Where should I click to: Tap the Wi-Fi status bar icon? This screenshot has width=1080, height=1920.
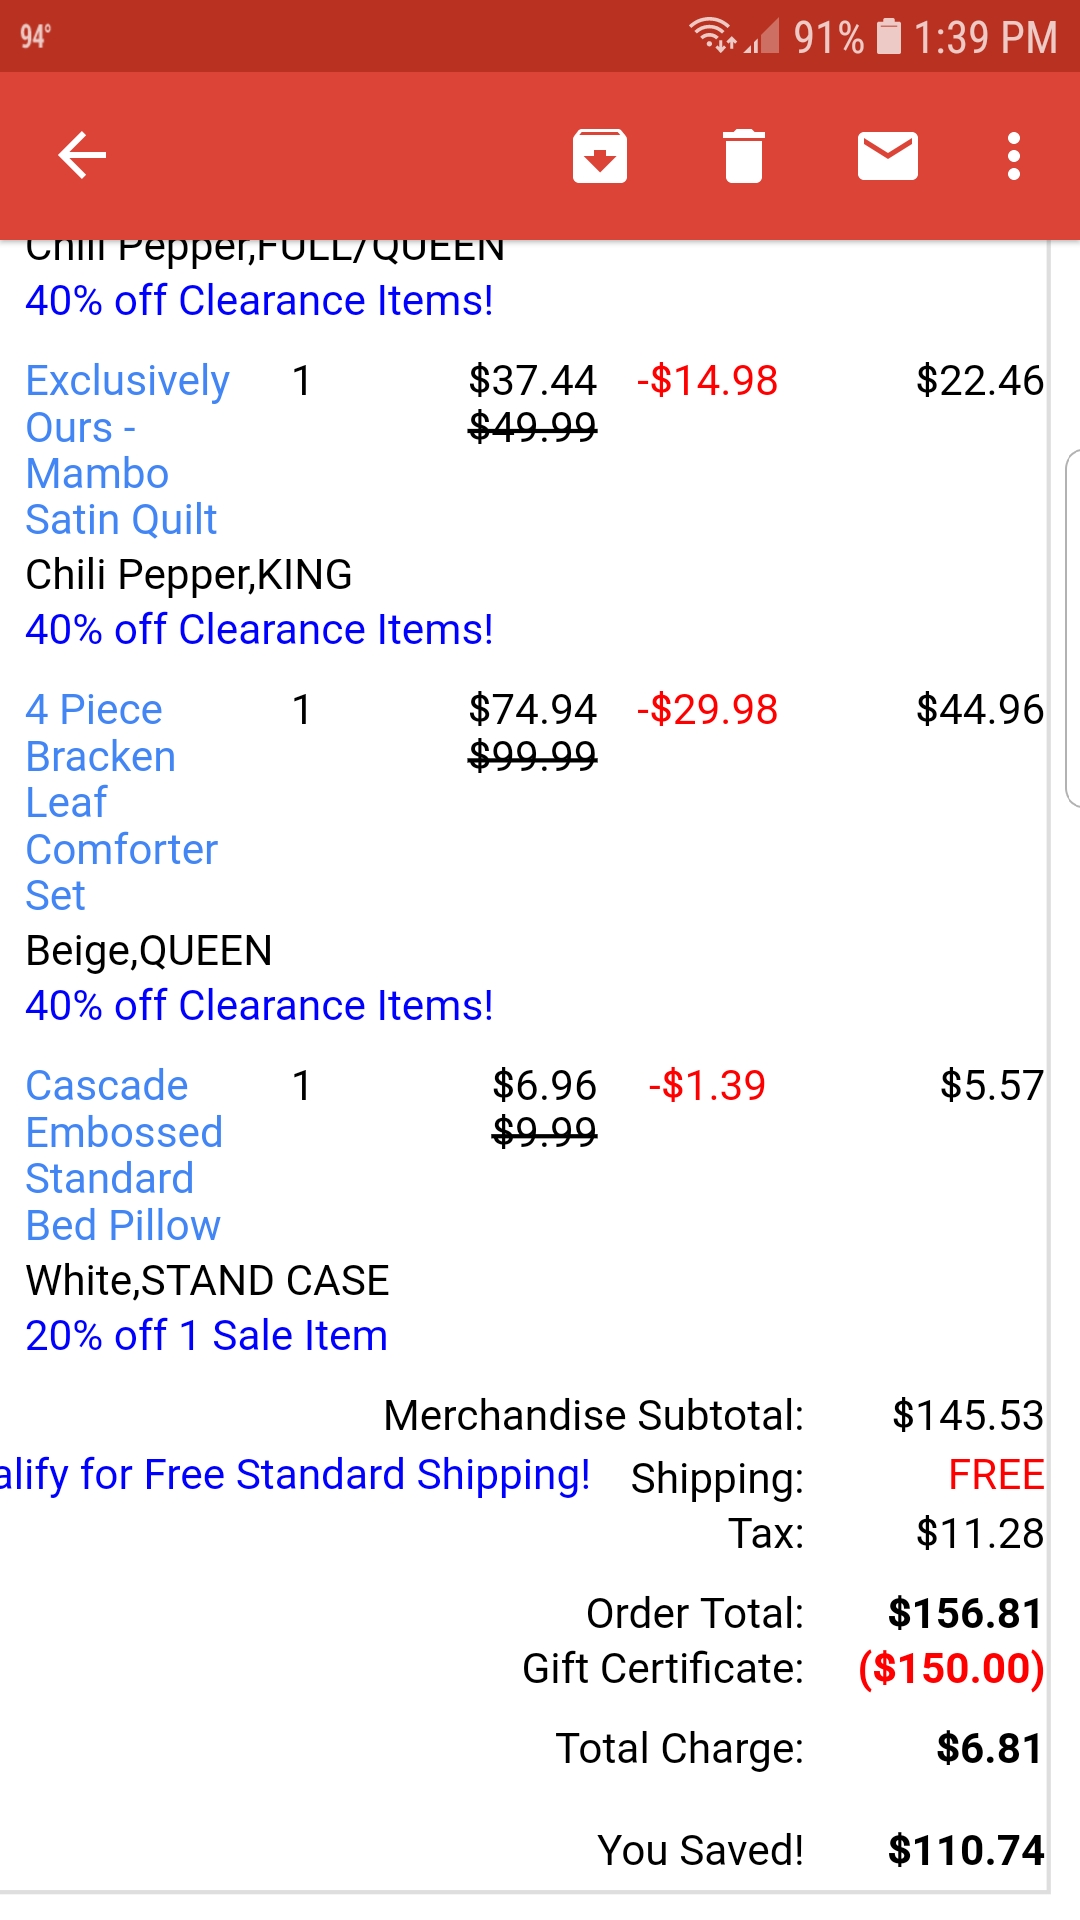click(x=714, y=36)
